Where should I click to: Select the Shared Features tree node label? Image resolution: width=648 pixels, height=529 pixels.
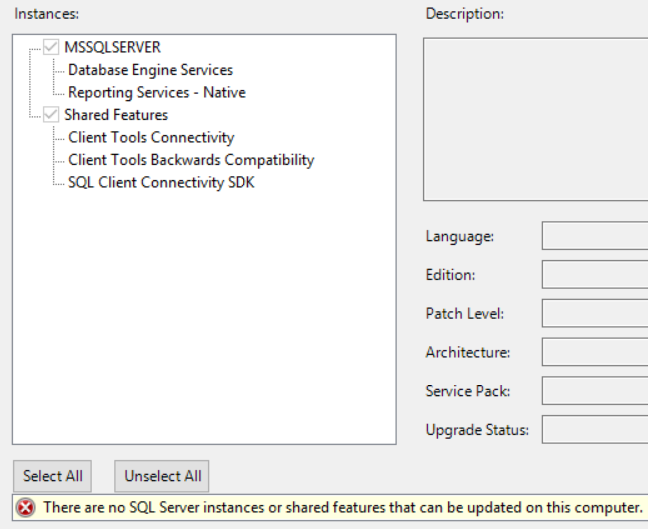tap(116, 115)
